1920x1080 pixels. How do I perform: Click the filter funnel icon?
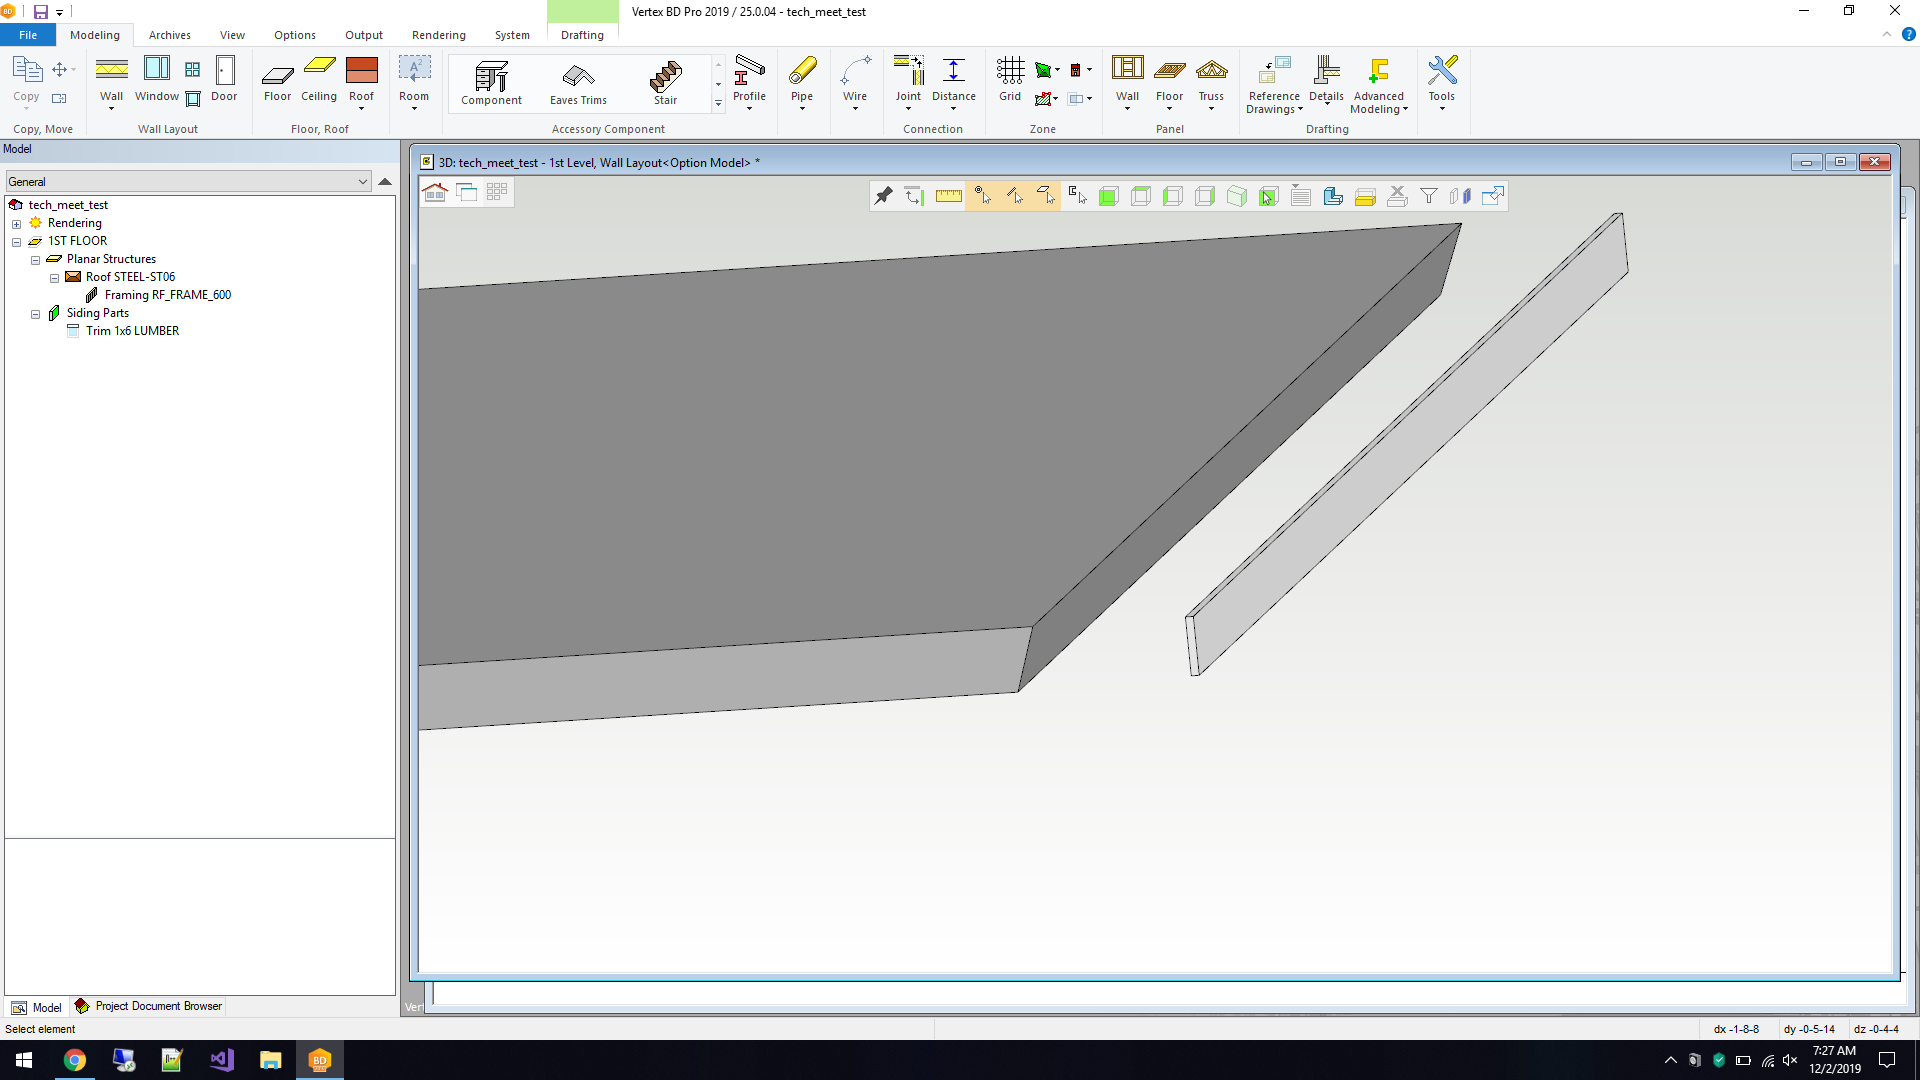1429,196
